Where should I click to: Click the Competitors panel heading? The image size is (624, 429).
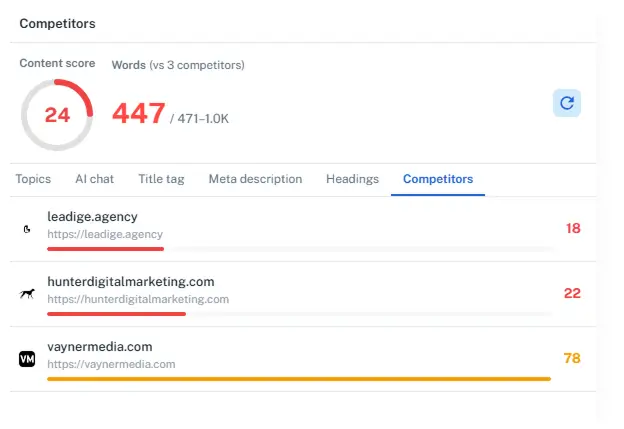point(57,23)
